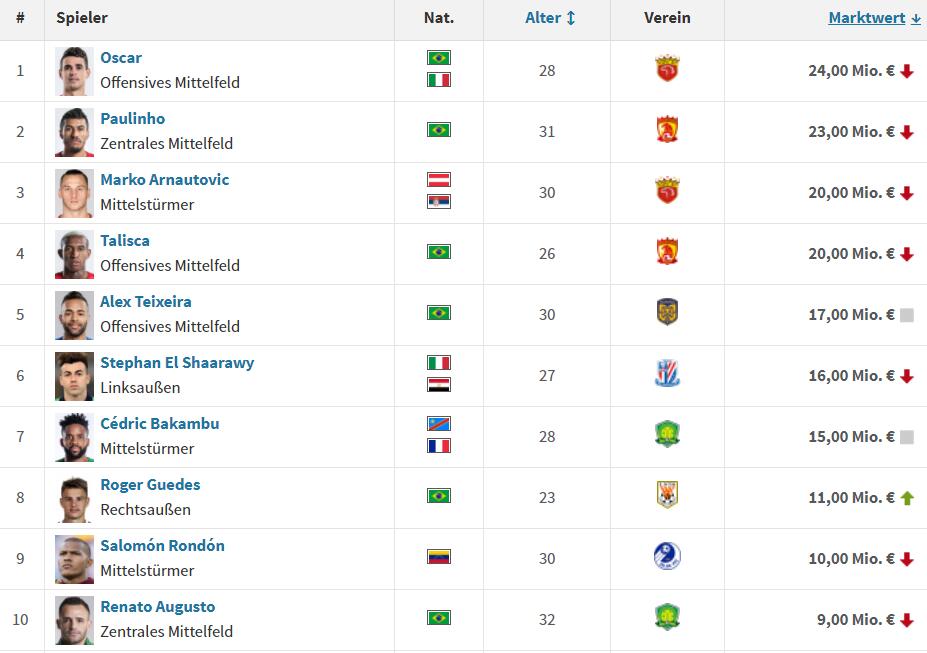
Task: Click Oscar's club crest icon
Action: pos(667,69)
